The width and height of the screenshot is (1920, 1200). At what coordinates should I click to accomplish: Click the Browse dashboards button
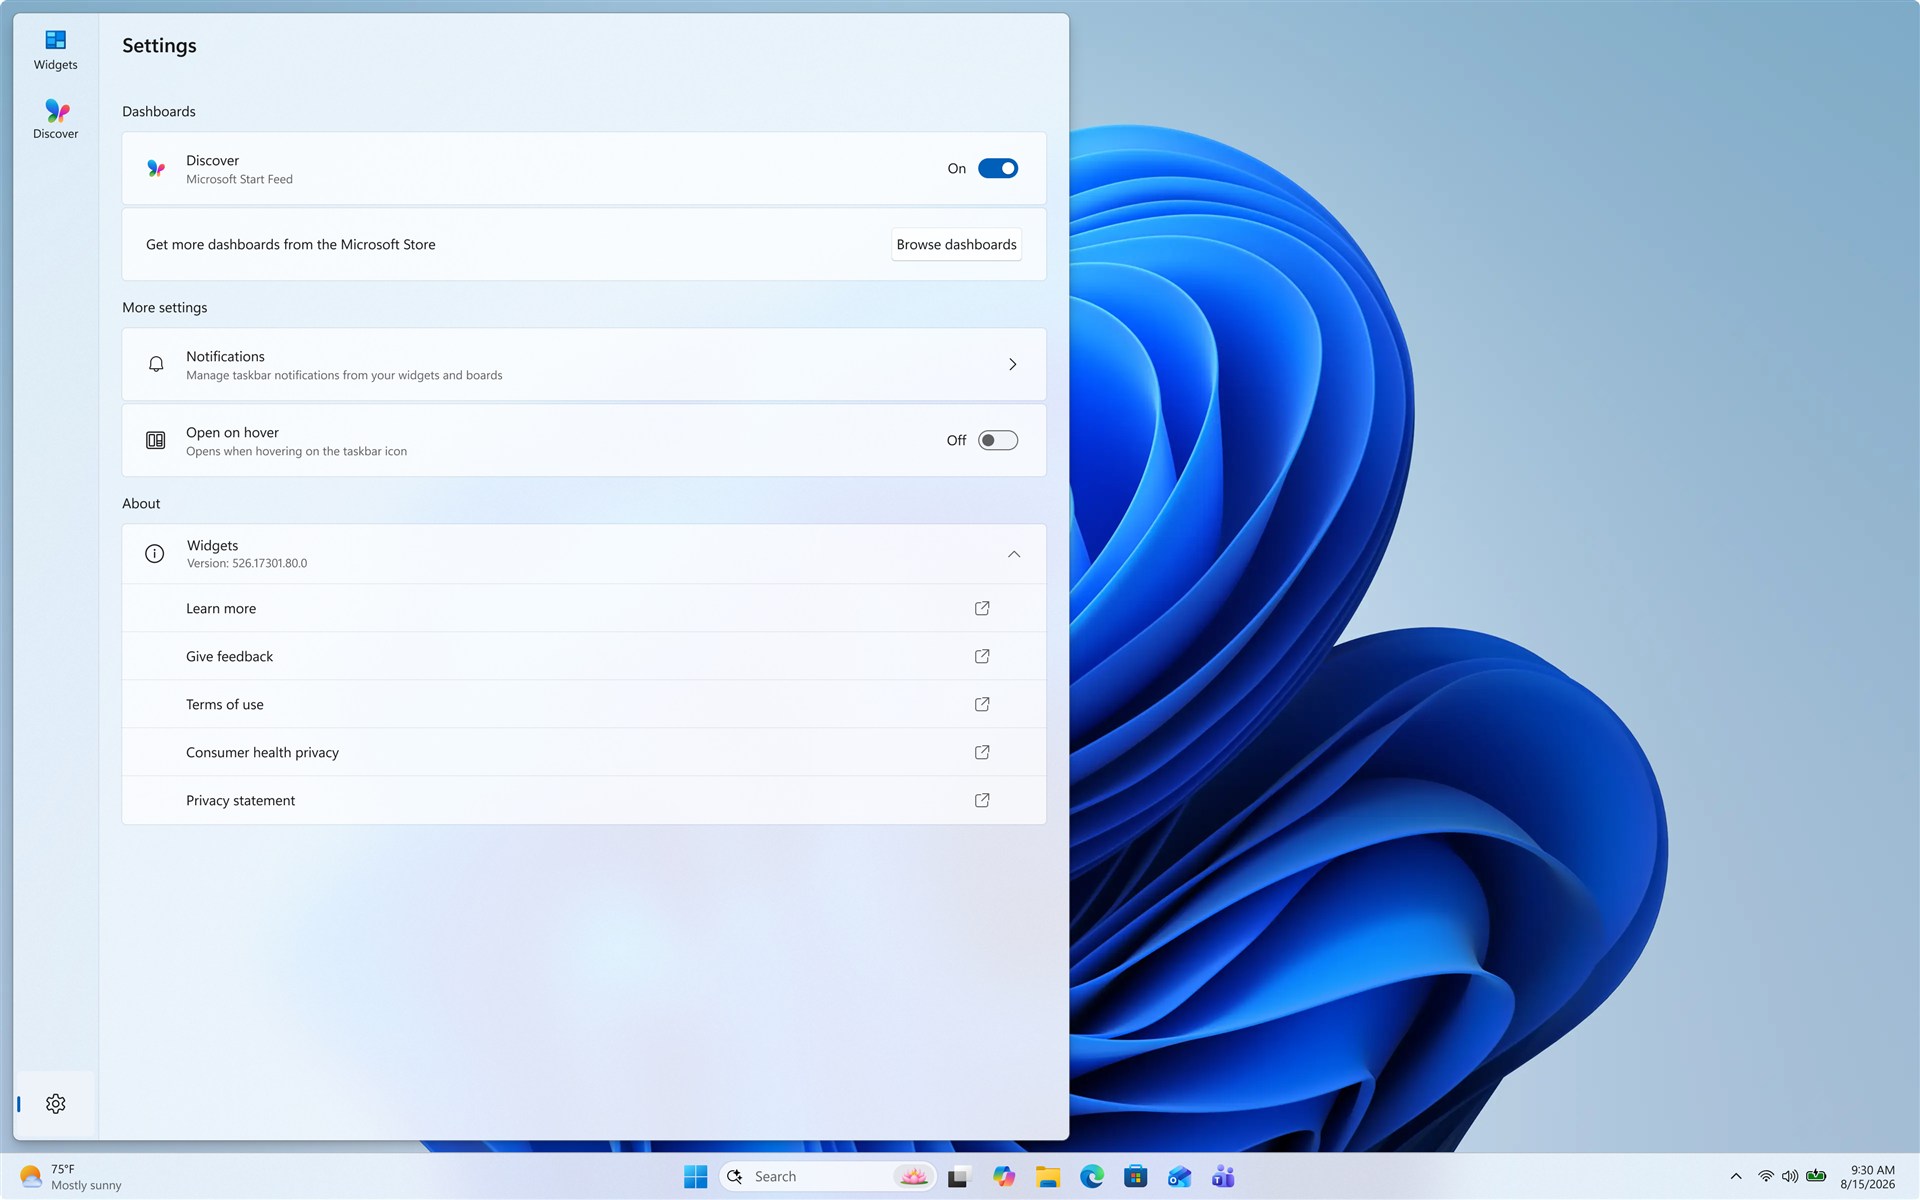[956, 245]
